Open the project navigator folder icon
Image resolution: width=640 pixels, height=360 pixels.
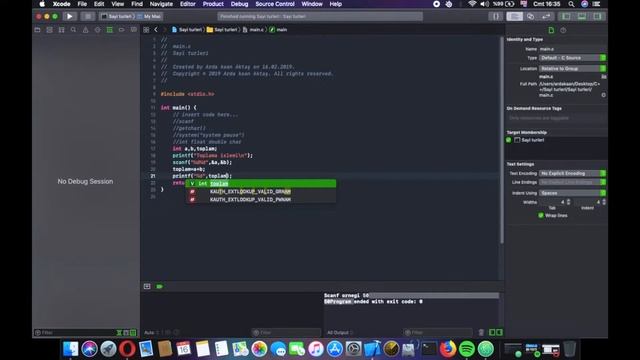click(37, 30)
